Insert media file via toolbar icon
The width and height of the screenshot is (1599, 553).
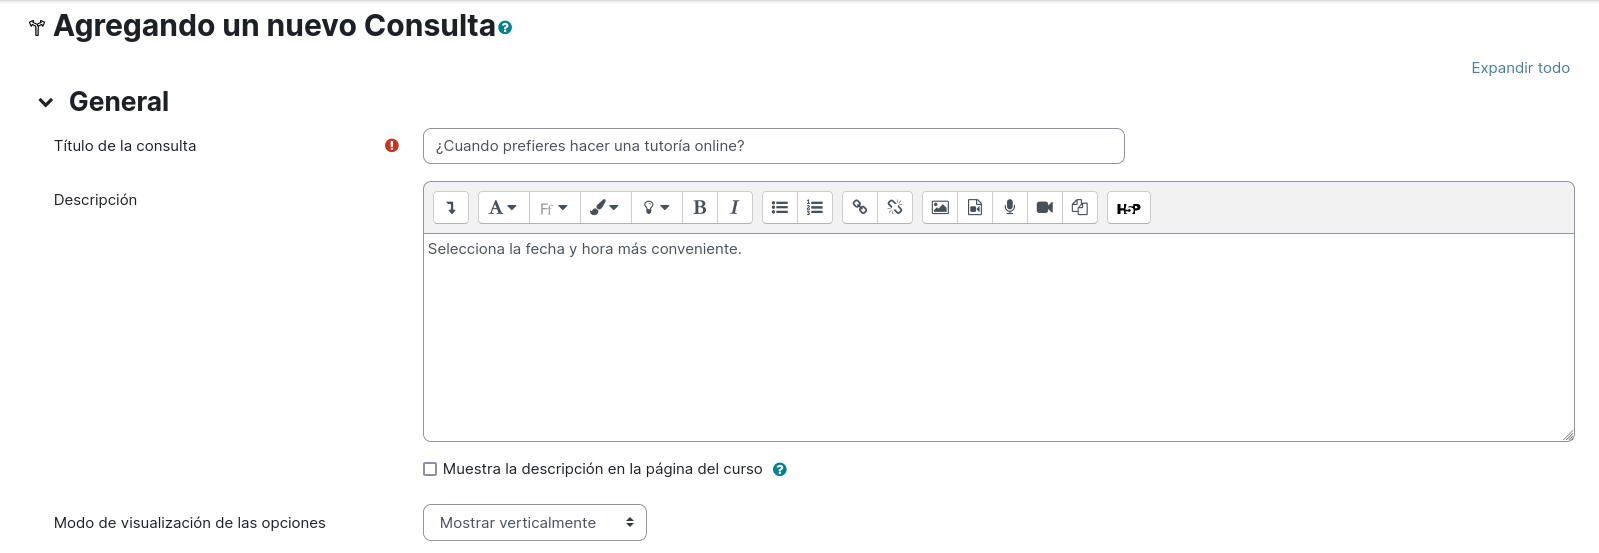tap(975, 208)
